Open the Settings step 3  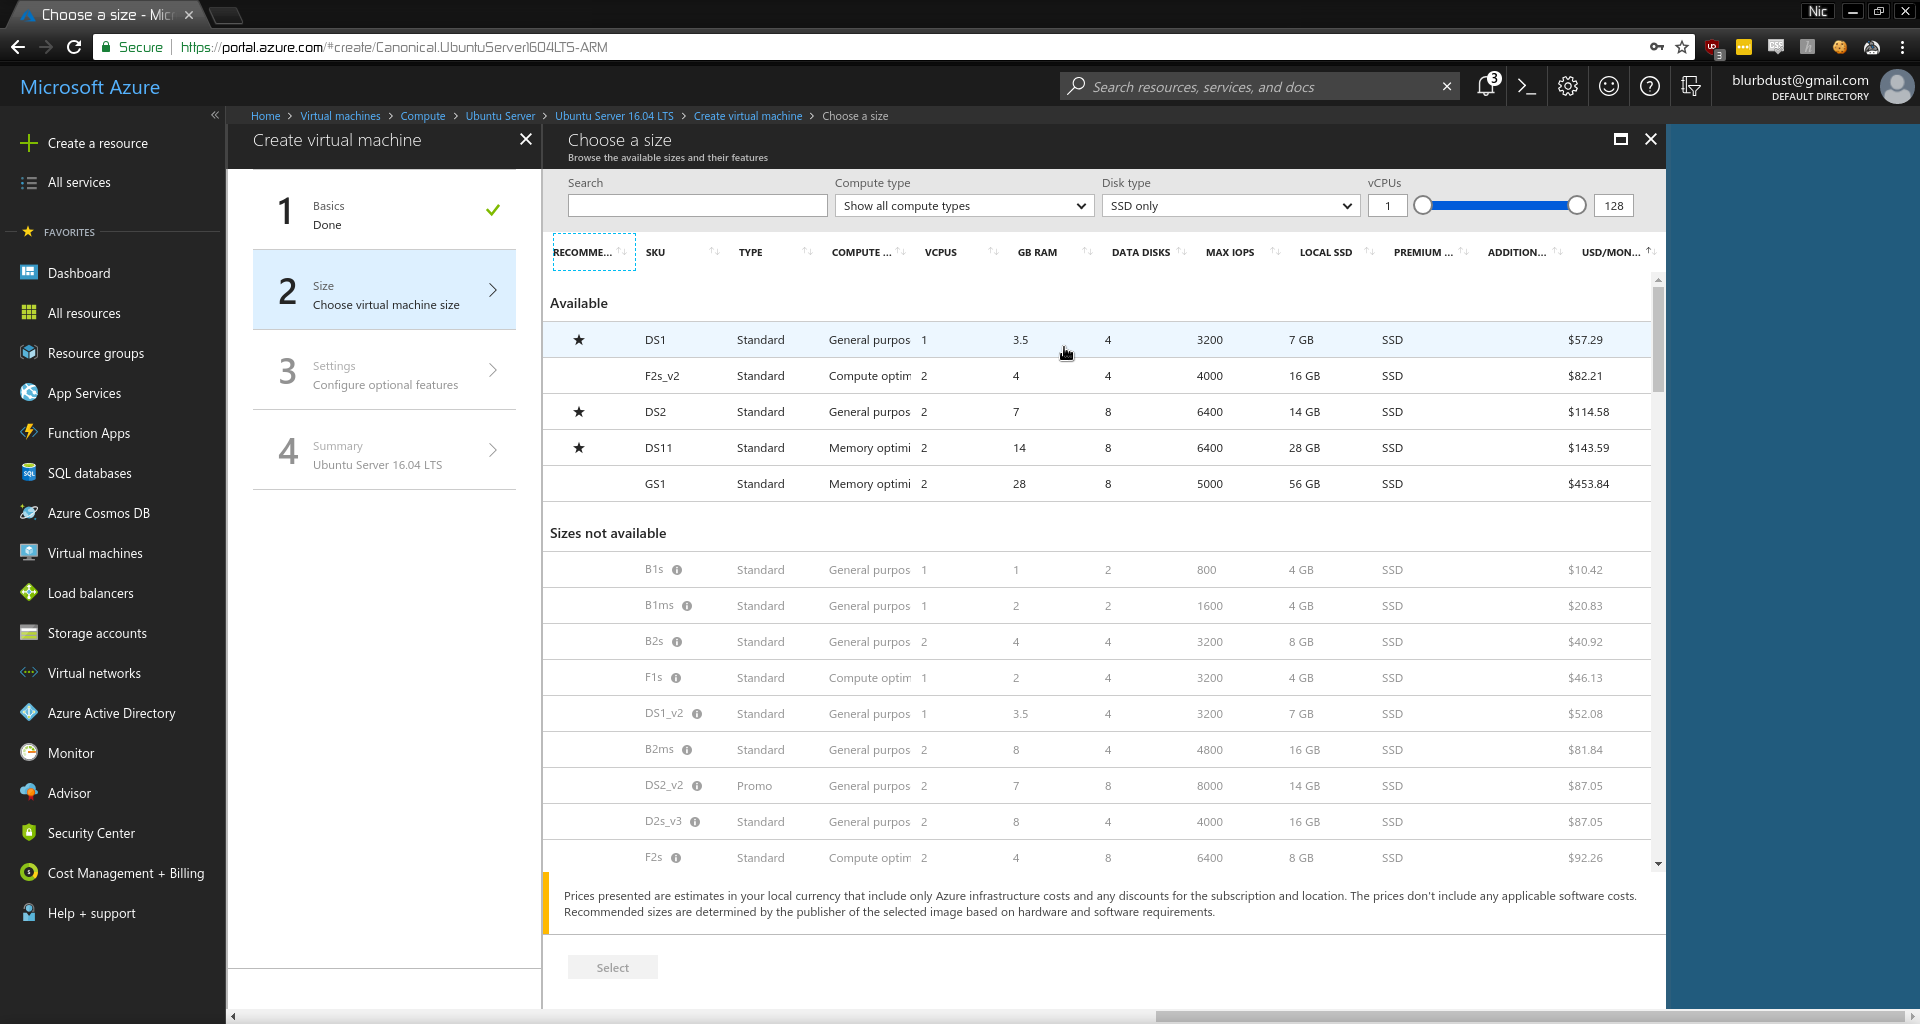point(384,370)
